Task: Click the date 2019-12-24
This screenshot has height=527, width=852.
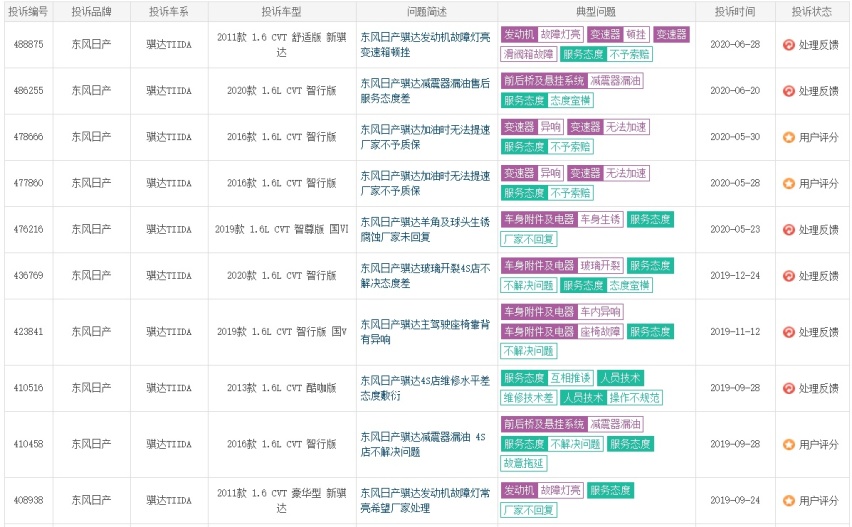Action: tap(735, 275)
